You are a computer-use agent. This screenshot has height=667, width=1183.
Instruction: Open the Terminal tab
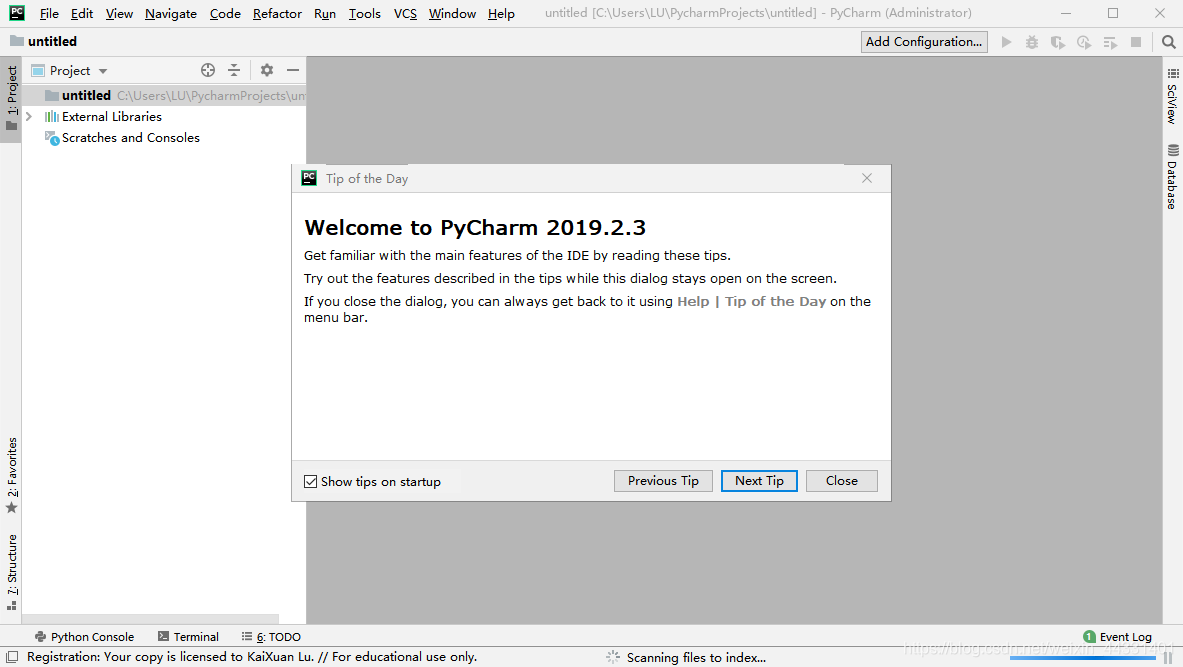coord(188,637)
